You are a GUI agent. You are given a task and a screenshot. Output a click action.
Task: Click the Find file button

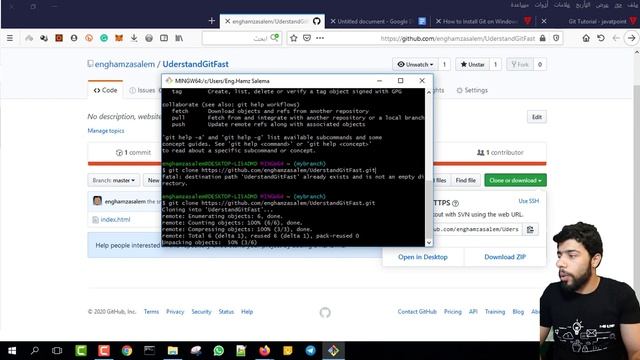click(x=466, y=180)
